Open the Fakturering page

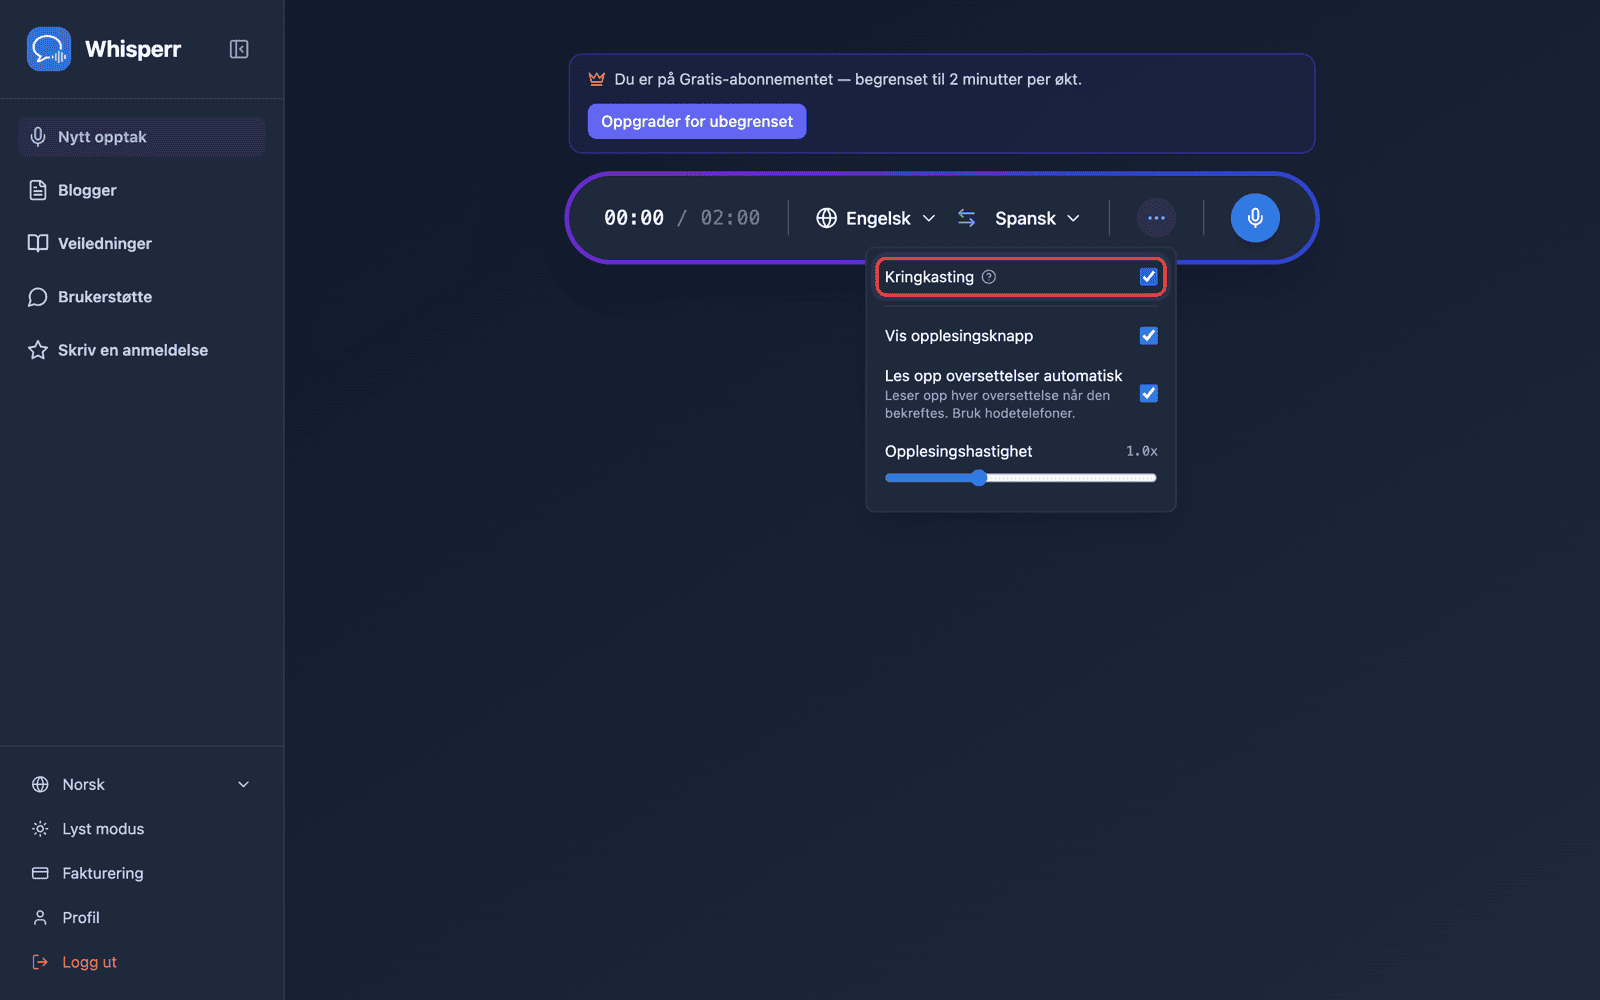tap(141, 873)
